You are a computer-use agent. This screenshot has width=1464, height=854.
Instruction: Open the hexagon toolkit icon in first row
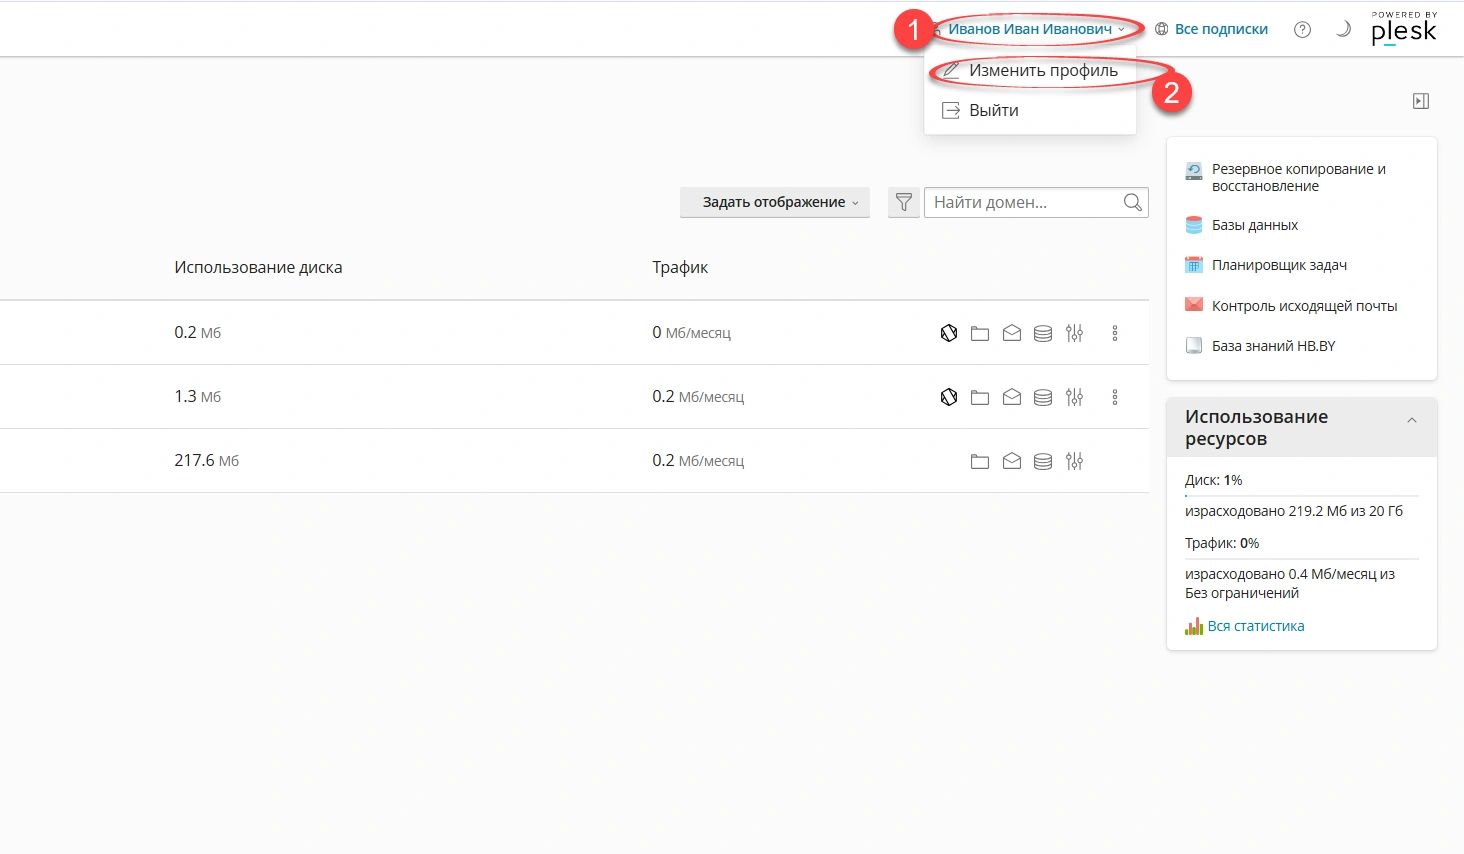tap(949, 333)
